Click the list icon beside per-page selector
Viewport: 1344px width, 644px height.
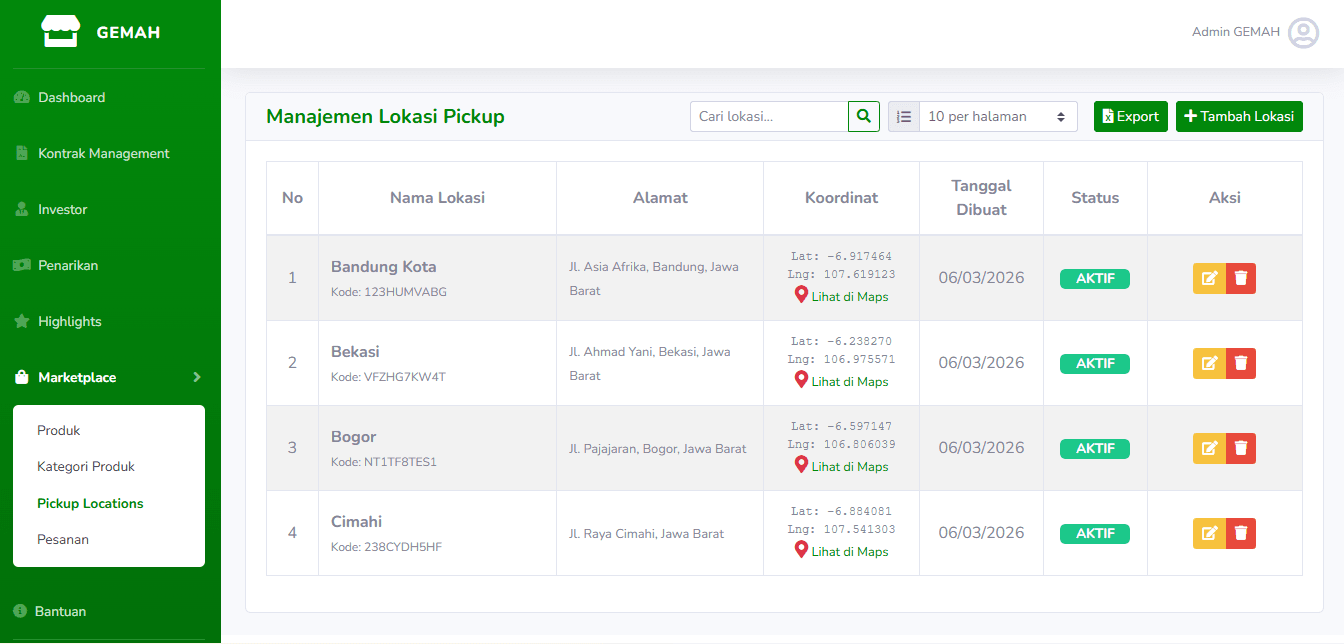904,117
